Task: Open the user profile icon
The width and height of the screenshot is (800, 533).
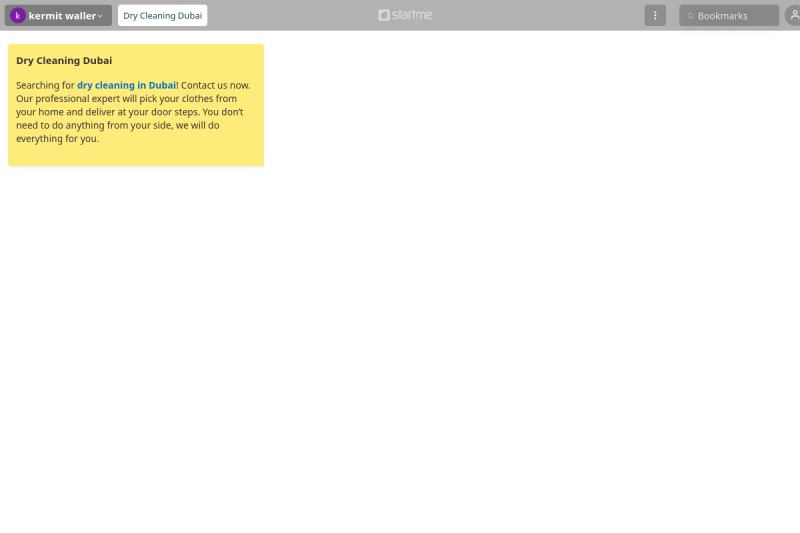Action: point(793,15)
